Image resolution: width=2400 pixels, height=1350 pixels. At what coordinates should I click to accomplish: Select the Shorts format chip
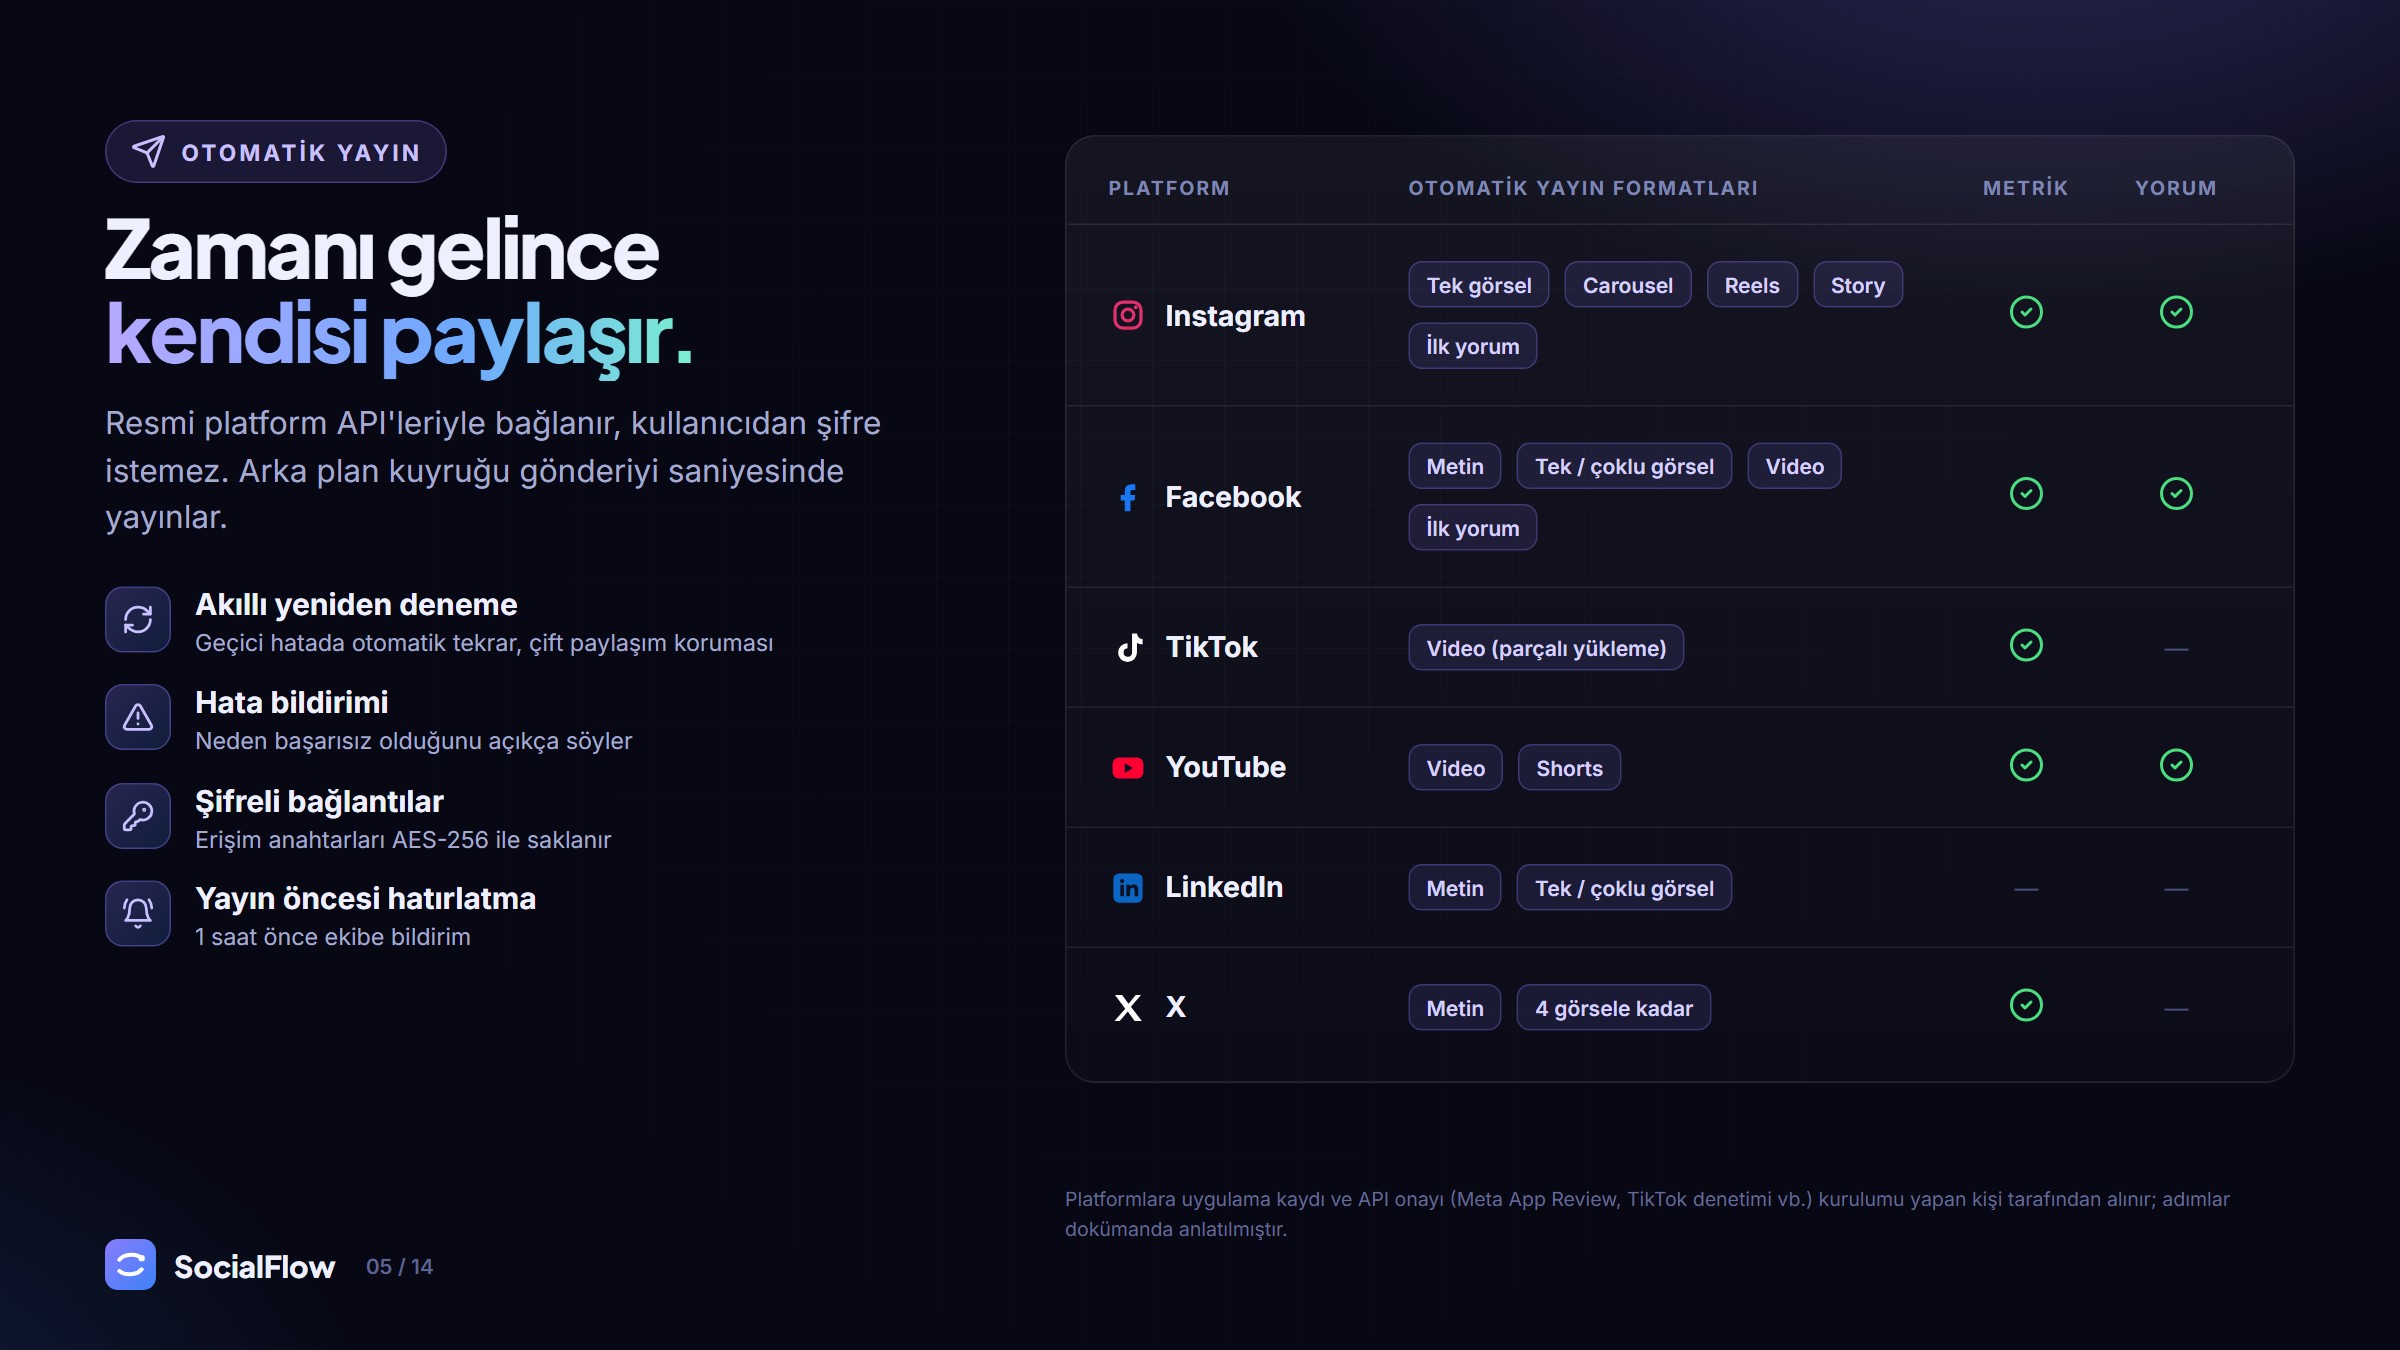coord(1569,768)
